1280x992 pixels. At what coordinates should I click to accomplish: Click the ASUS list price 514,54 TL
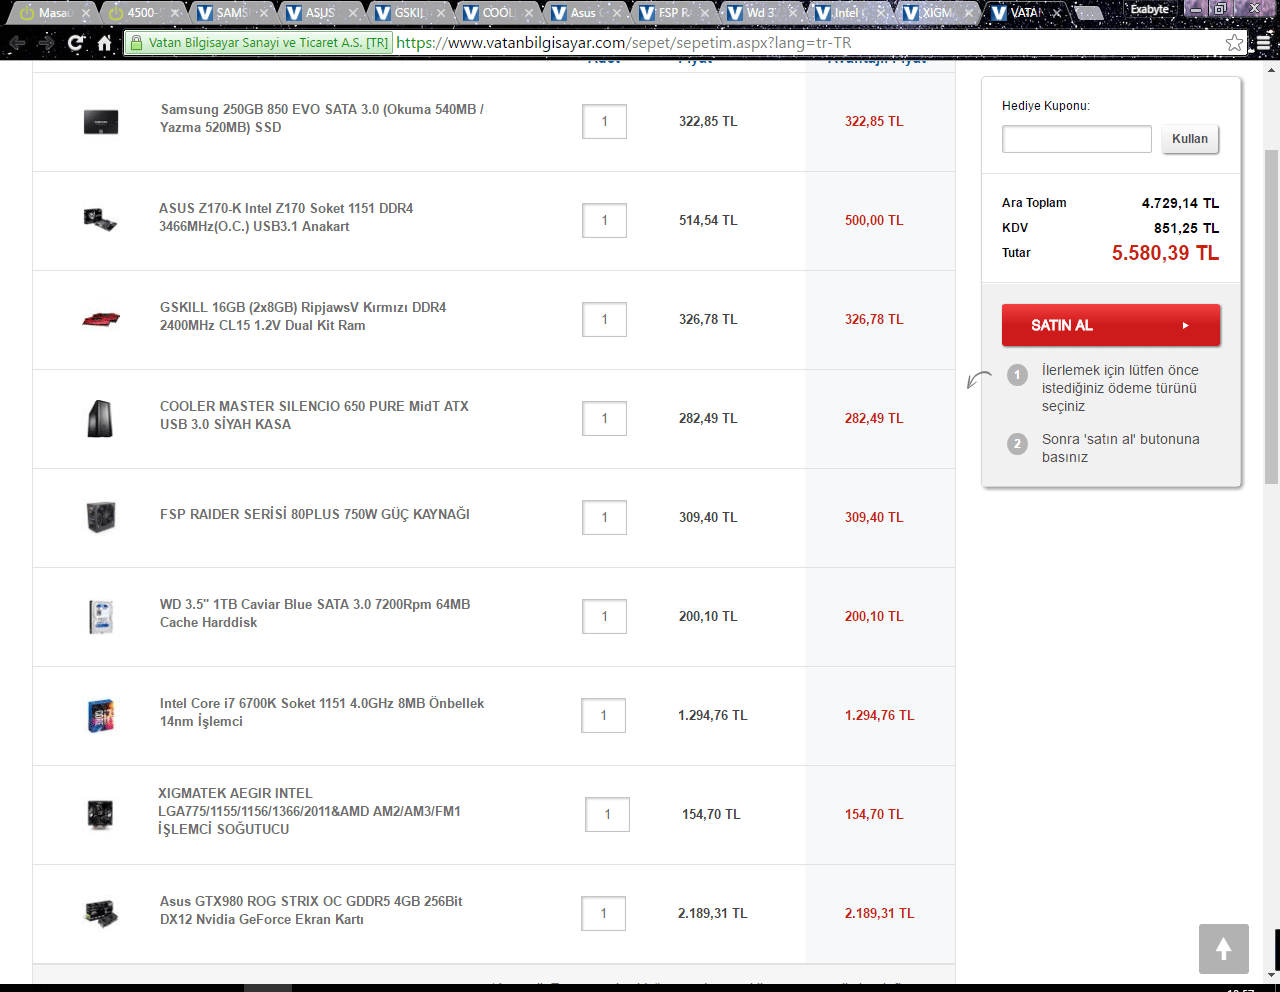tap(708, 220)
